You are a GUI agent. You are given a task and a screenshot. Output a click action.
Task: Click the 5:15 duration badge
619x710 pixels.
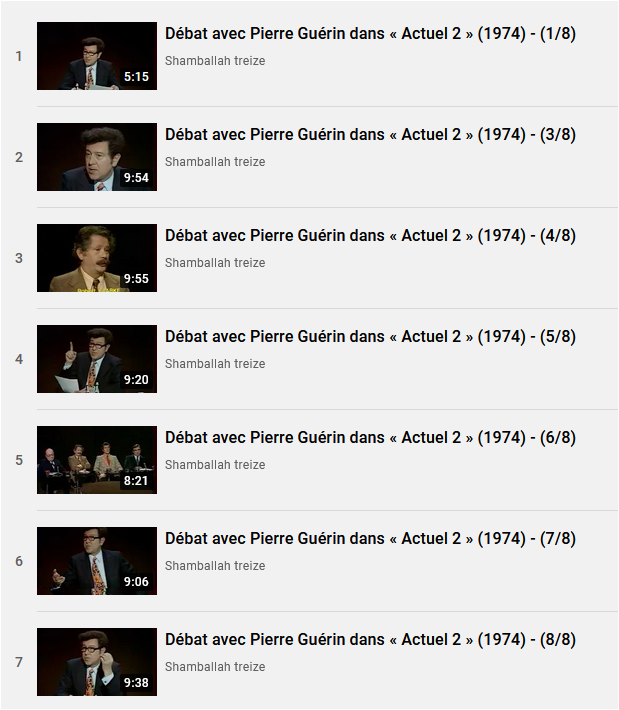tap(136, 77)
